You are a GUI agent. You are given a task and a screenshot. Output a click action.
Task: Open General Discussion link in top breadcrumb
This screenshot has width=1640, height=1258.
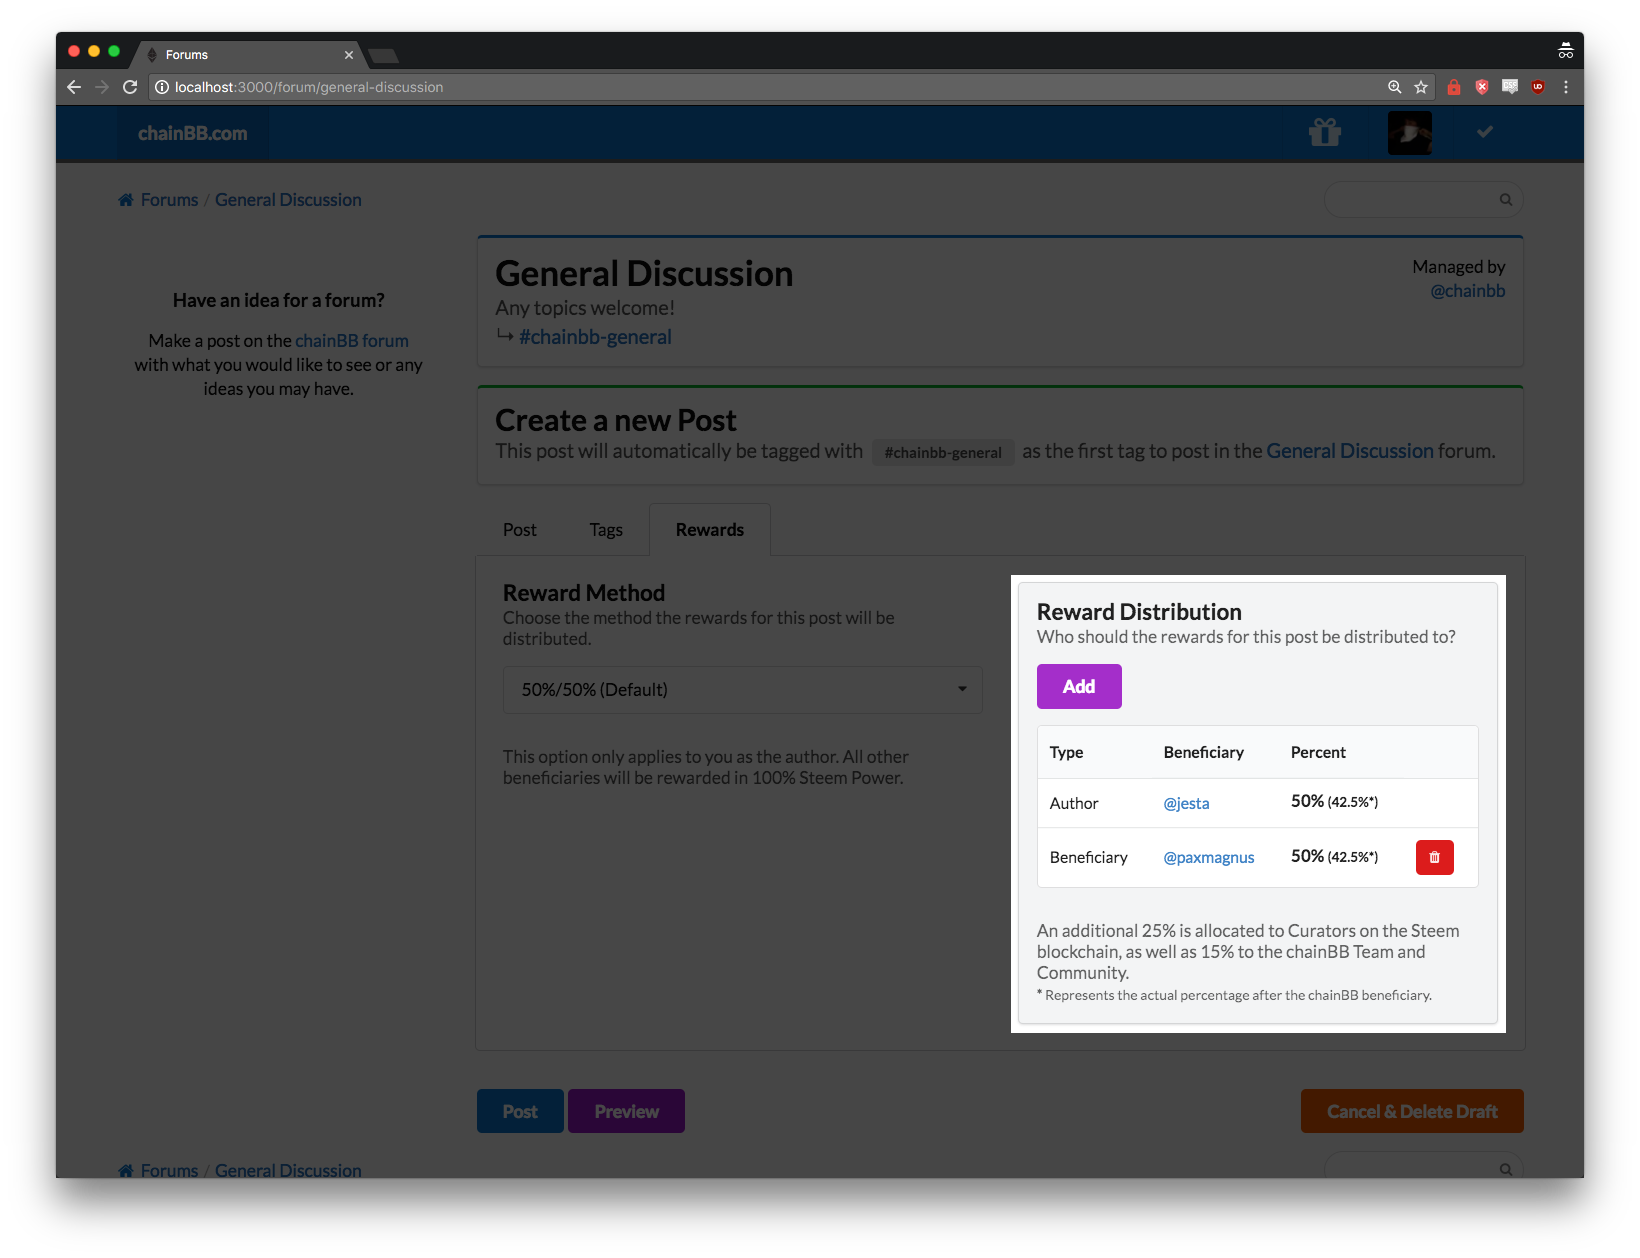(288, 200)
